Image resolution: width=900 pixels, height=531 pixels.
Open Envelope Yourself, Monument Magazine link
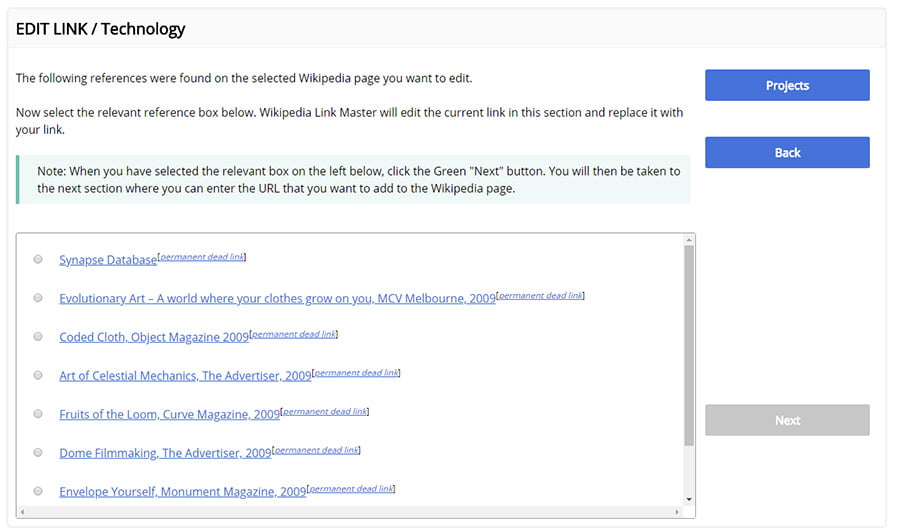pos(183,492)
